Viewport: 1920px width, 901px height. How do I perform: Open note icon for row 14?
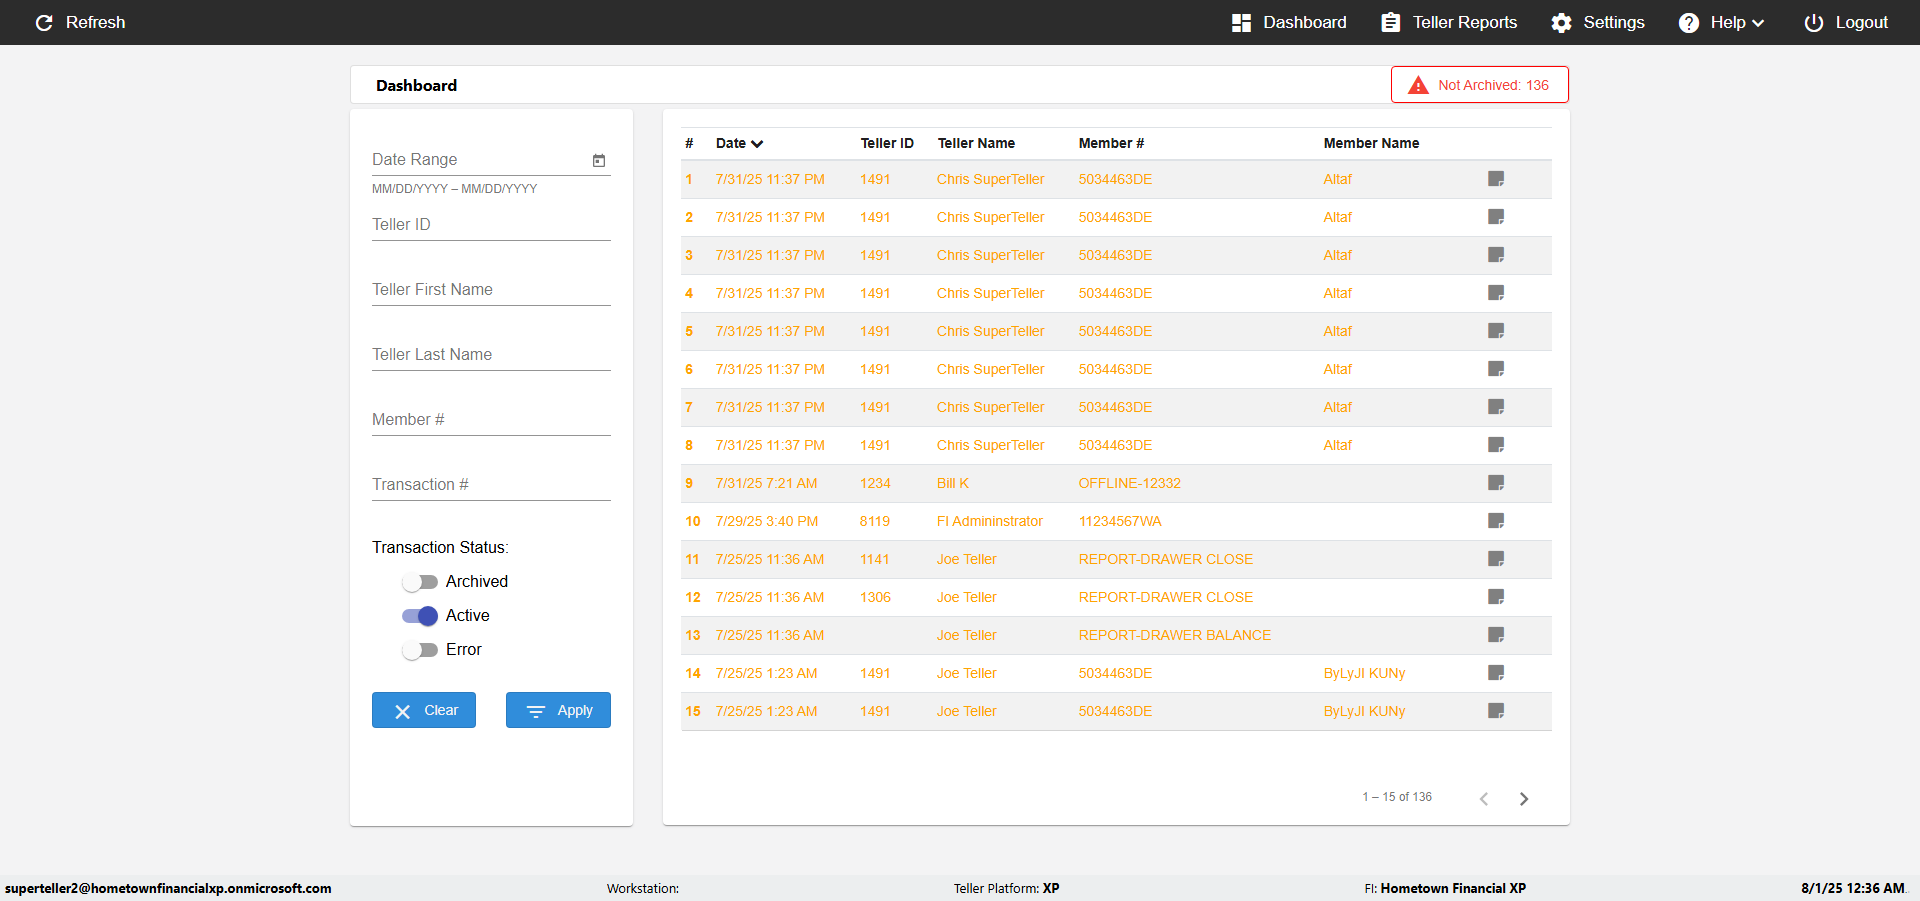tap(1496, 673)
